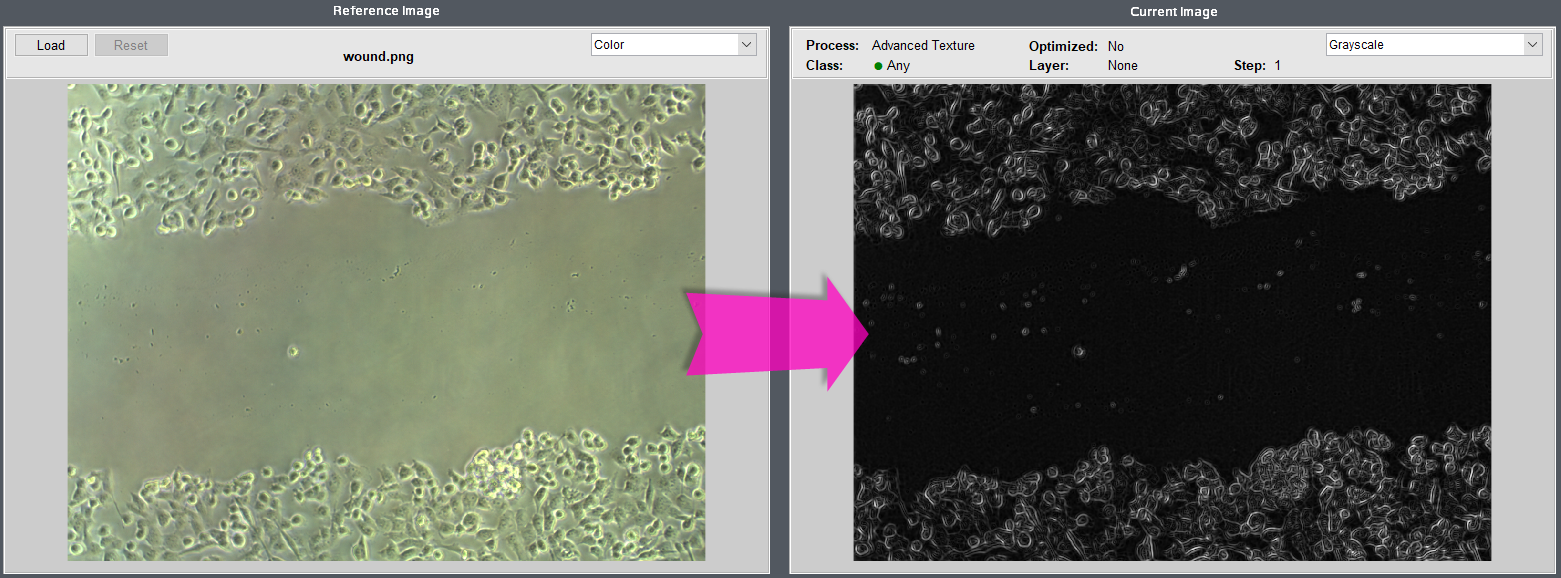
Task: Click the Layer value 'None'
Action: (x=1122, y=66)
